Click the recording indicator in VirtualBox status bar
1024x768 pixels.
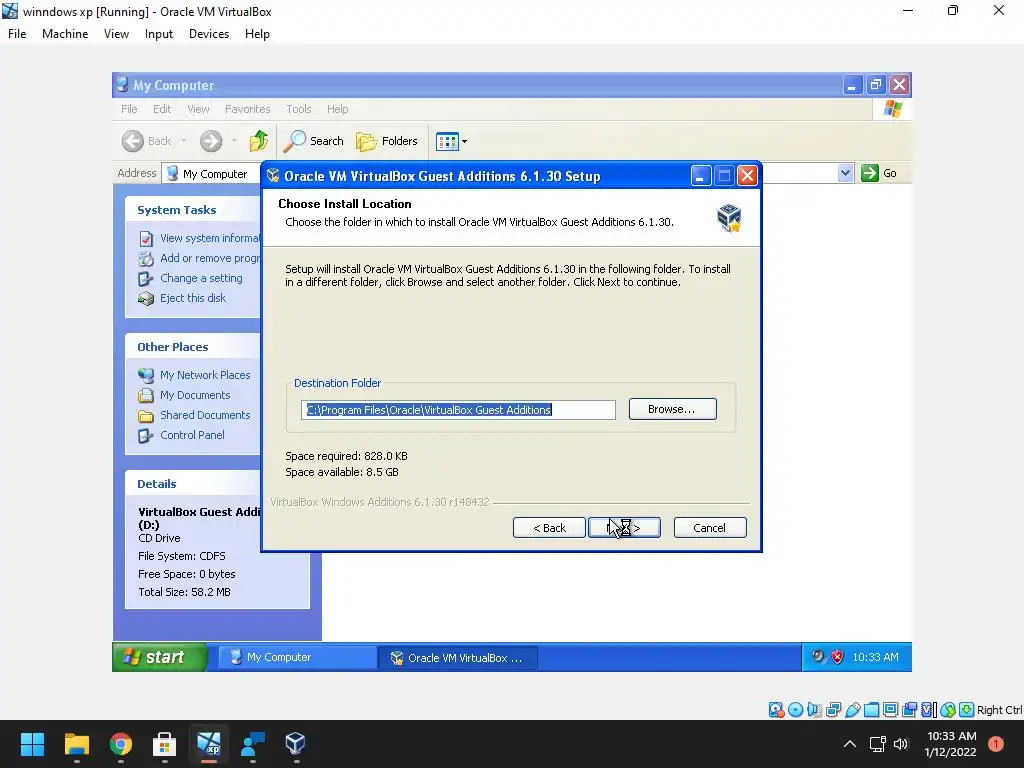pos(910,710)
